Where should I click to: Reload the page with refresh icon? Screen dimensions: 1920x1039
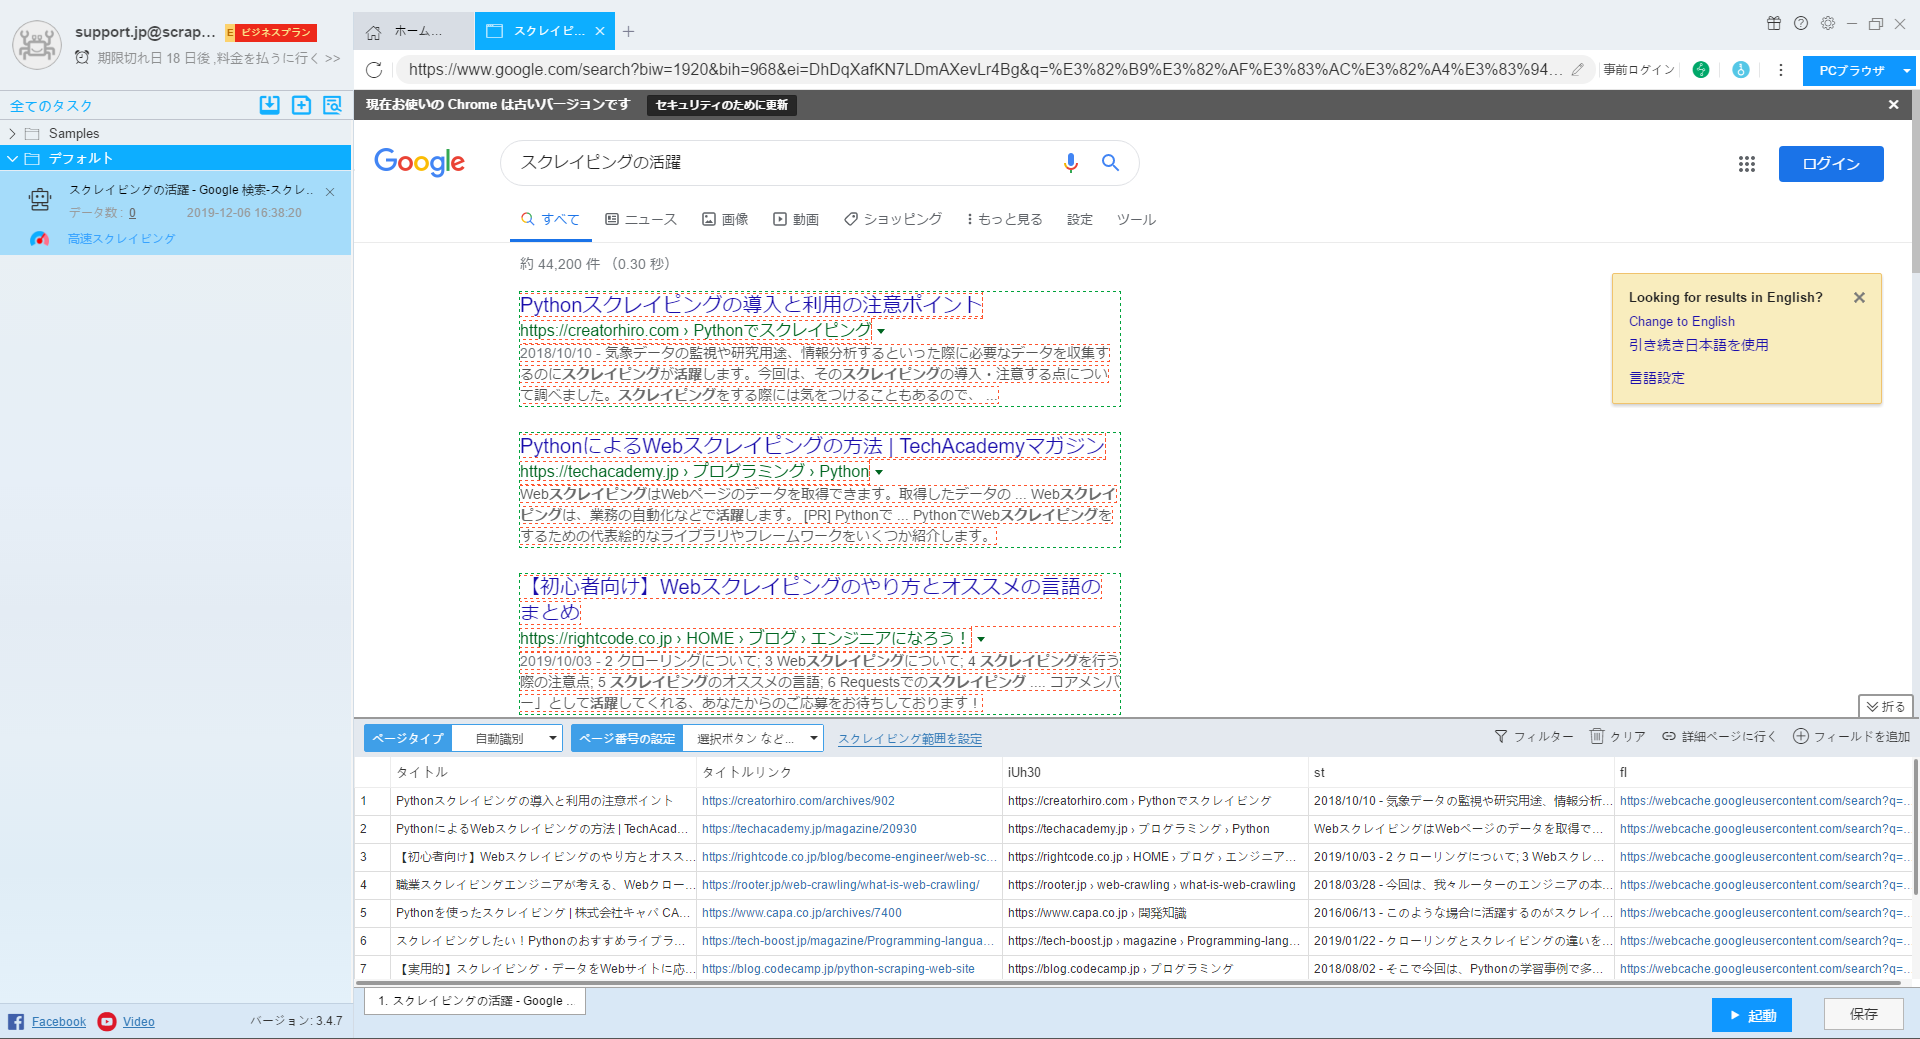374,70
